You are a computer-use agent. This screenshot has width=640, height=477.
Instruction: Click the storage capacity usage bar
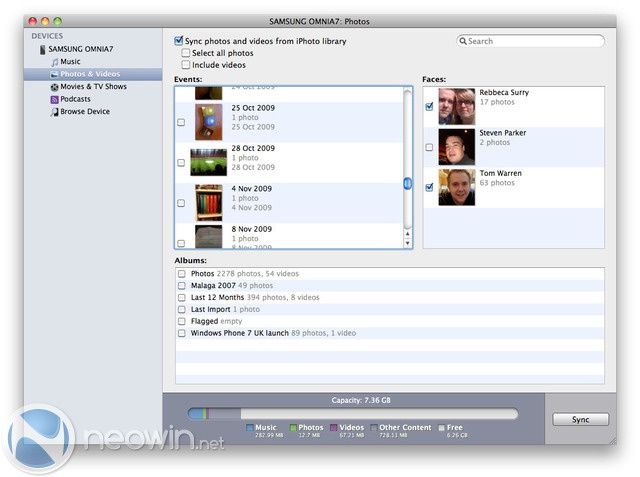(x=353, y=414)
